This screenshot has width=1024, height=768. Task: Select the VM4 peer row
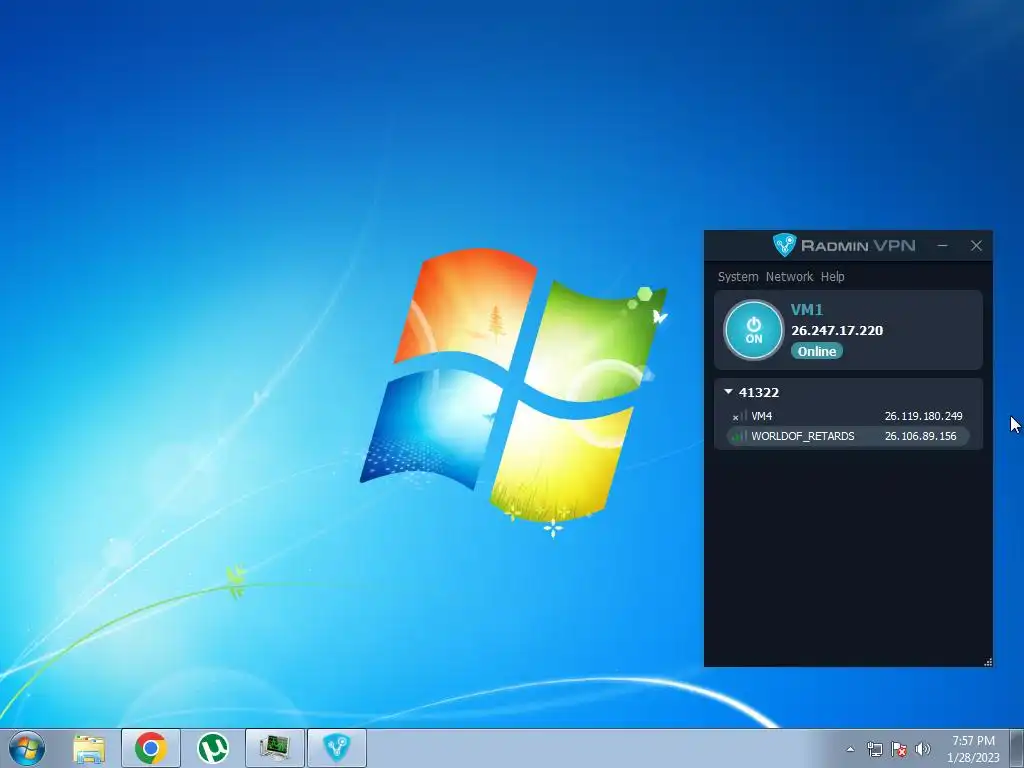click(848, 416)
